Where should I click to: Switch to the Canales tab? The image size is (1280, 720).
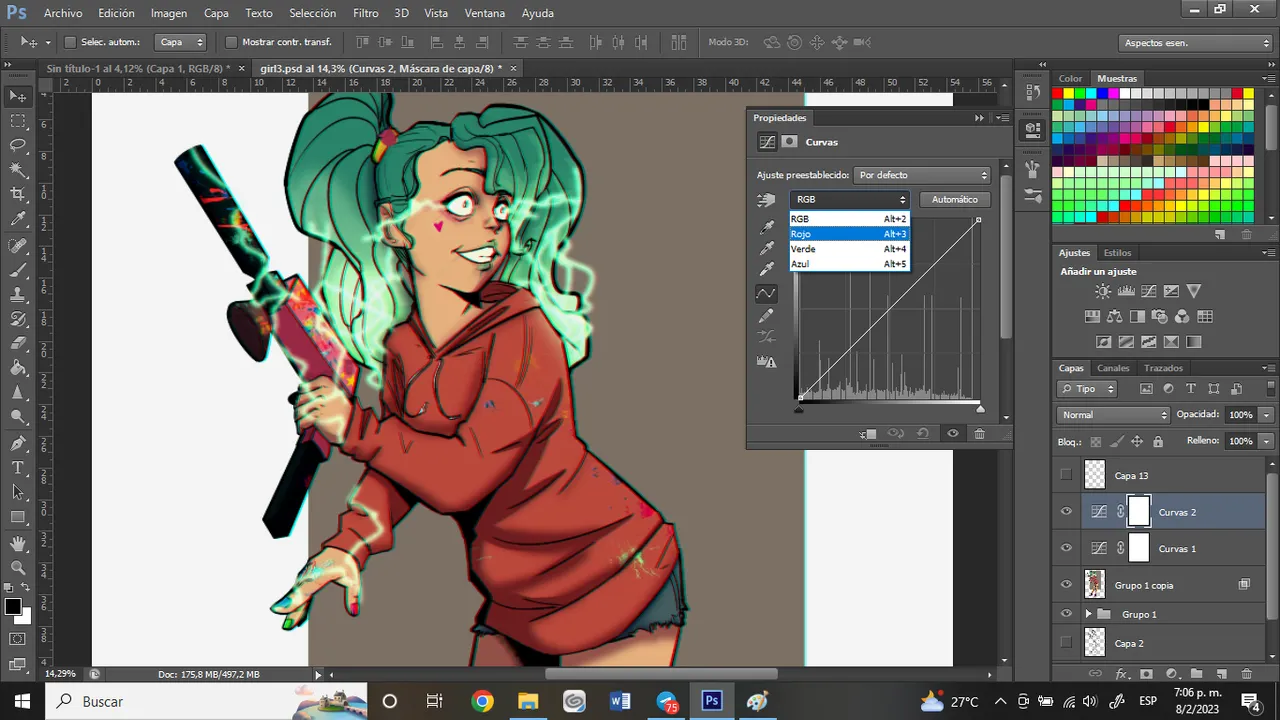click(x=1113, y=368)
